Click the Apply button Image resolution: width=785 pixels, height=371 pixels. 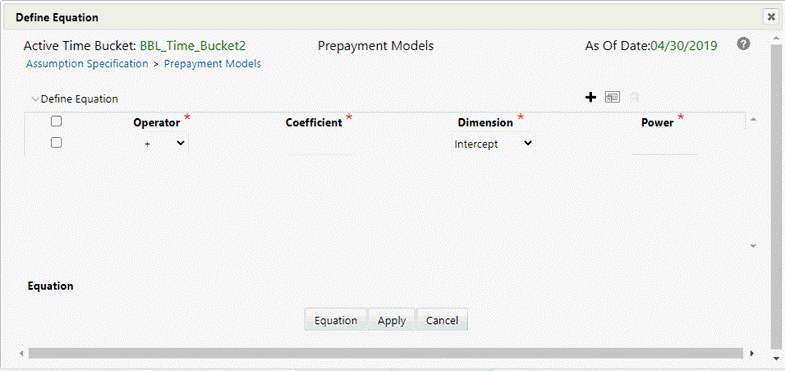391,320
